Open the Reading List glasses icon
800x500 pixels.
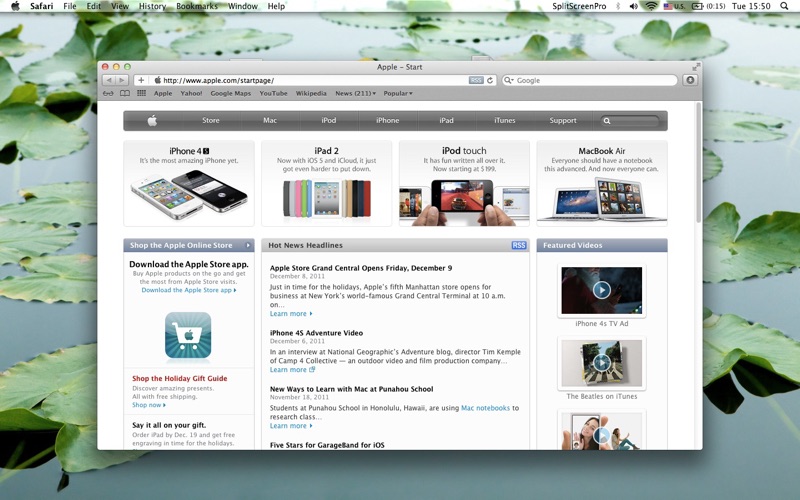click(x=108, y=93)
